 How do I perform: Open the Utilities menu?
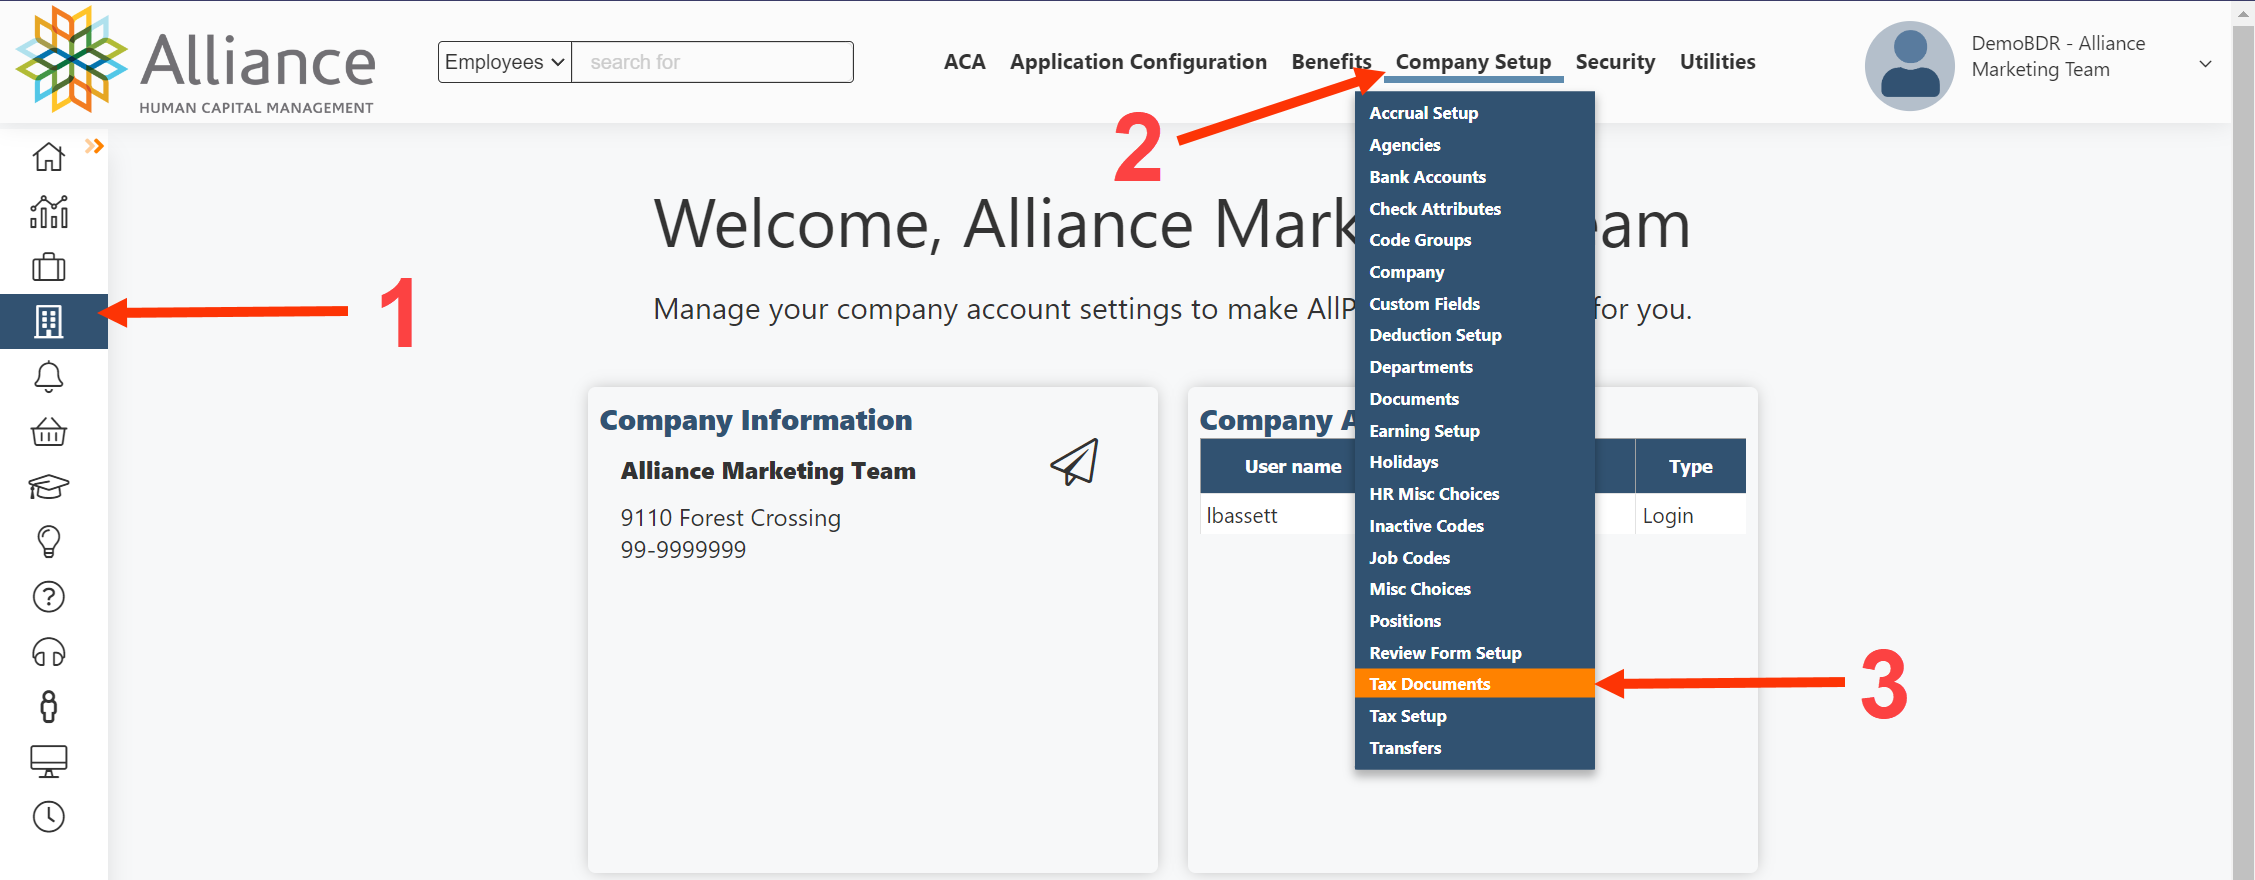tap(1717, 62)
